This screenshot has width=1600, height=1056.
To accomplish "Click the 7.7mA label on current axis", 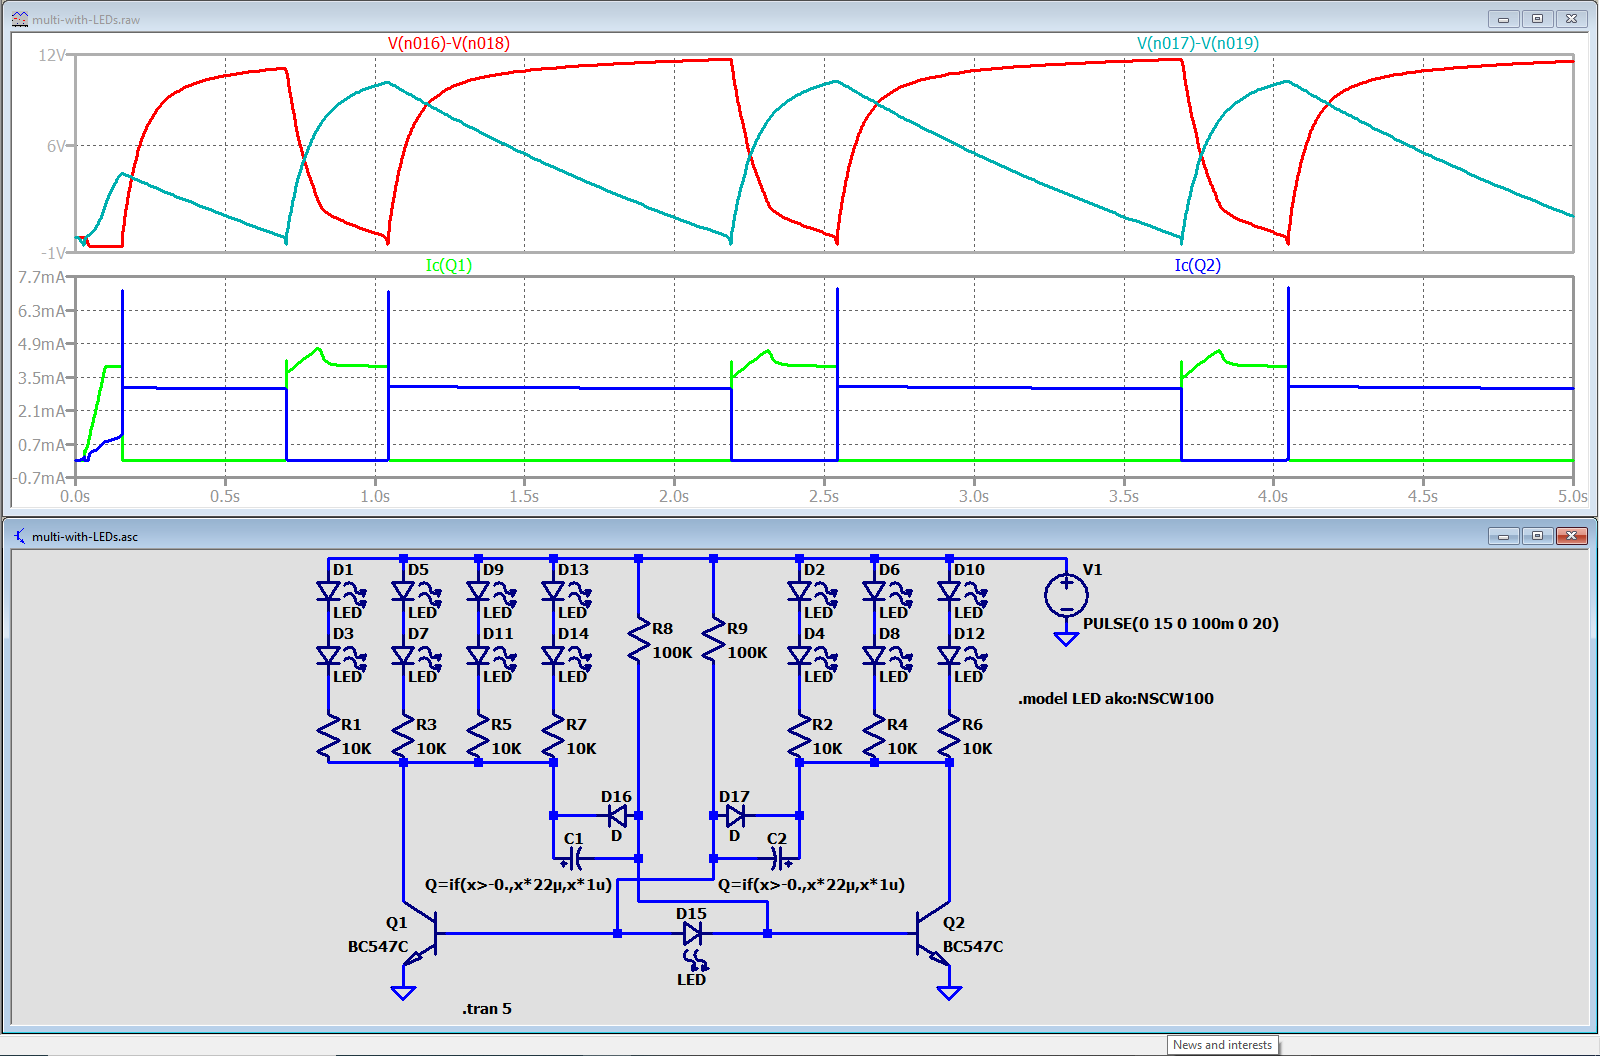I will pyautogui.click(x=42, y=277).
